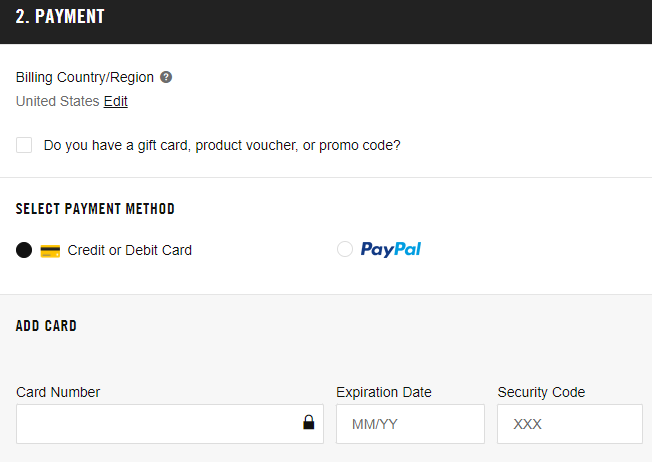The height and width of the screenshot is (462, 652).
Task: Click the MM/YY Expiration Date field
Action: [410, 424]
